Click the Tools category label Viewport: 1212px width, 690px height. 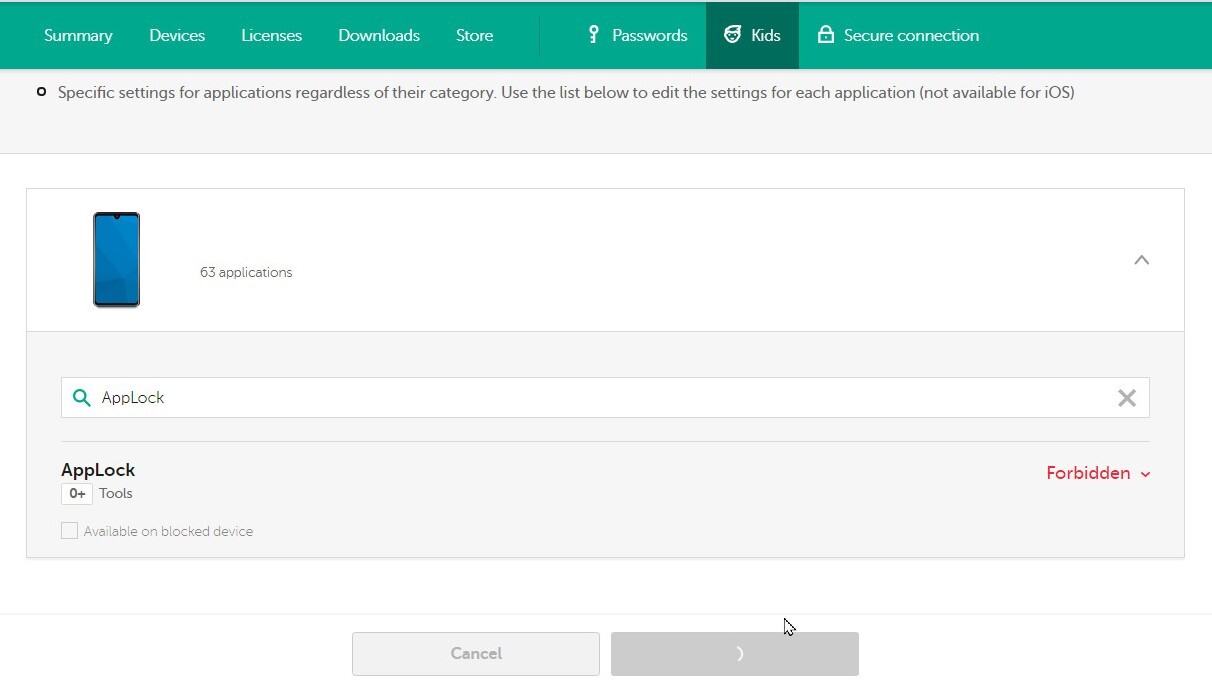tap(116, 494)
